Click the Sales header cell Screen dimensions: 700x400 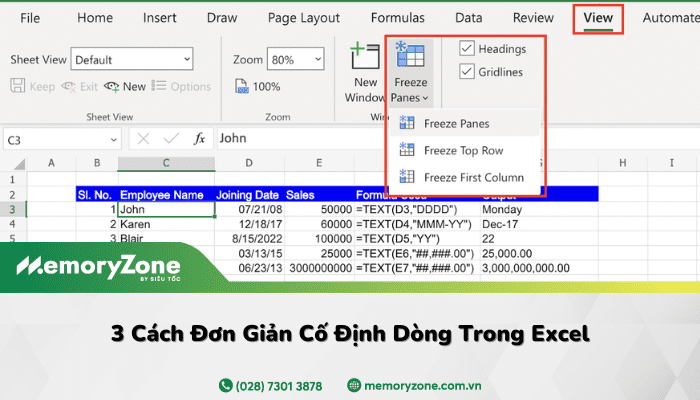click(319, 195)
